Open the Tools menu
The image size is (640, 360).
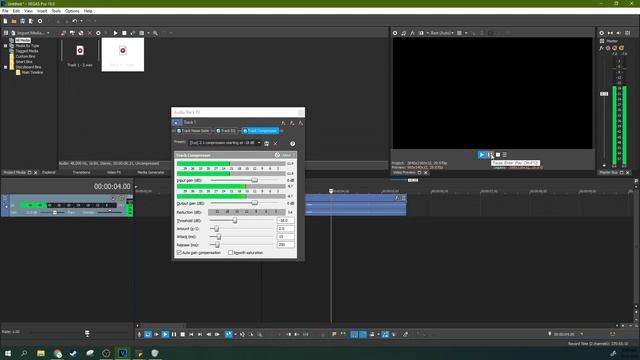click(56, 11)
